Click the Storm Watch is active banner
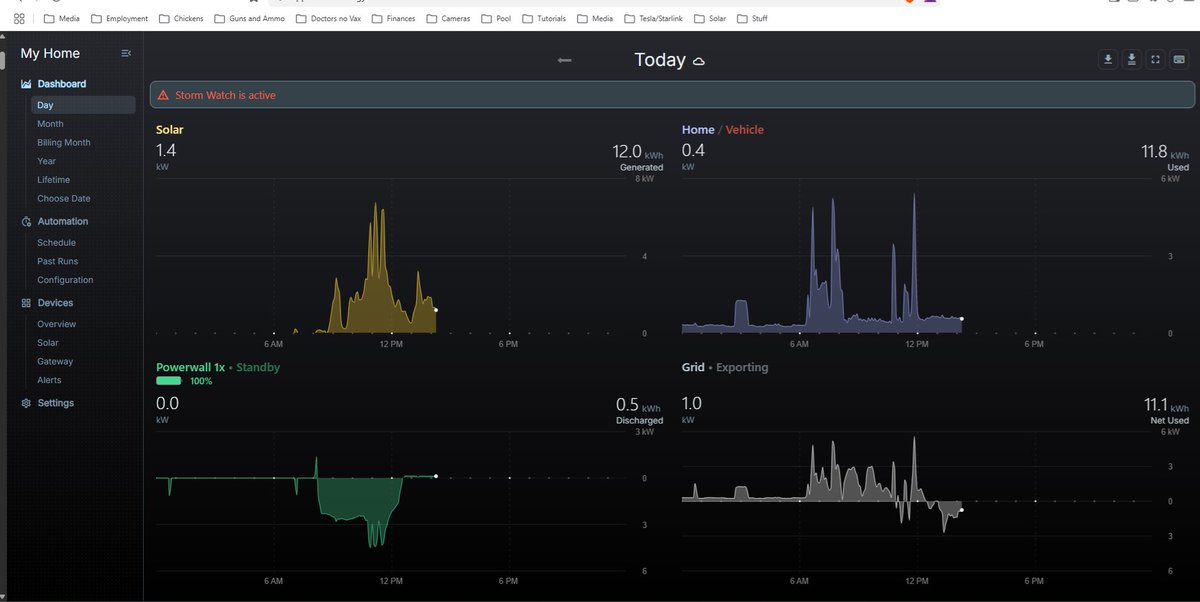This screenshot has width=1200, height=602. pyautogui.click(x=672, y=95)
